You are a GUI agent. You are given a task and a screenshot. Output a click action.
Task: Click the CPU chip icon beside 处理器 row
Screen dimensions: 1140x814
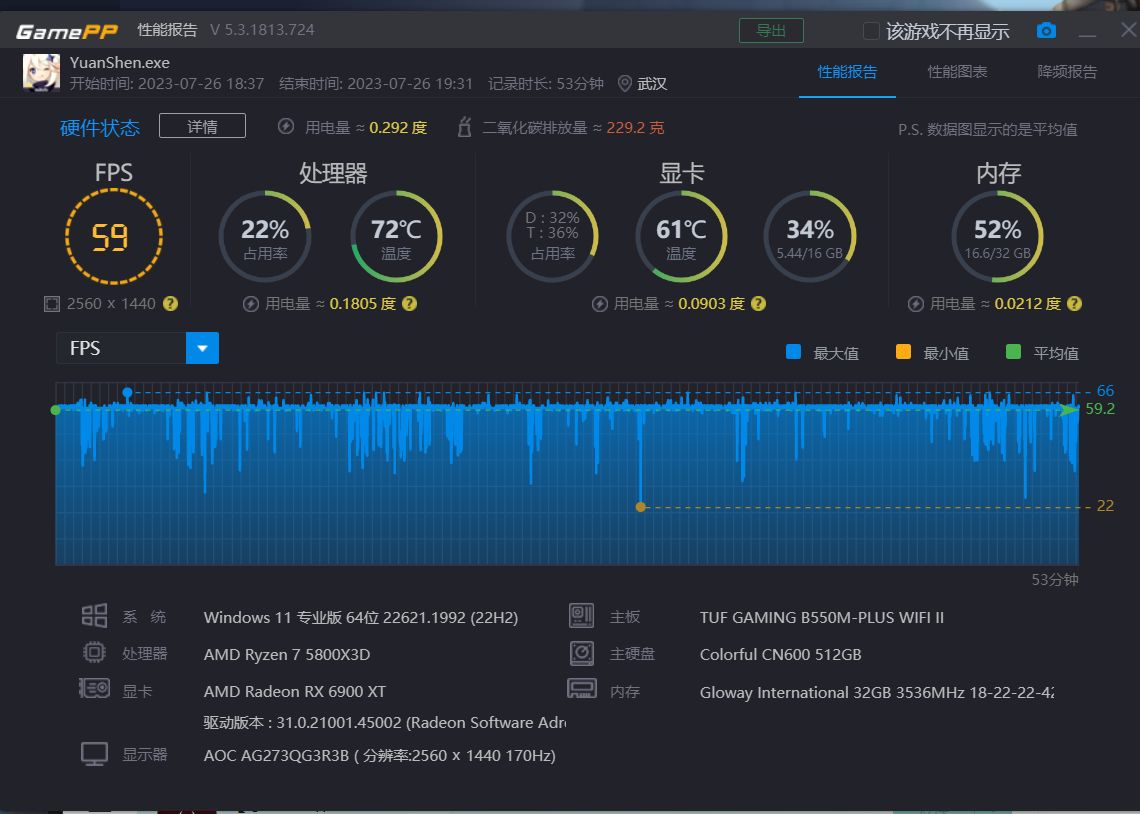pos(95,652)
